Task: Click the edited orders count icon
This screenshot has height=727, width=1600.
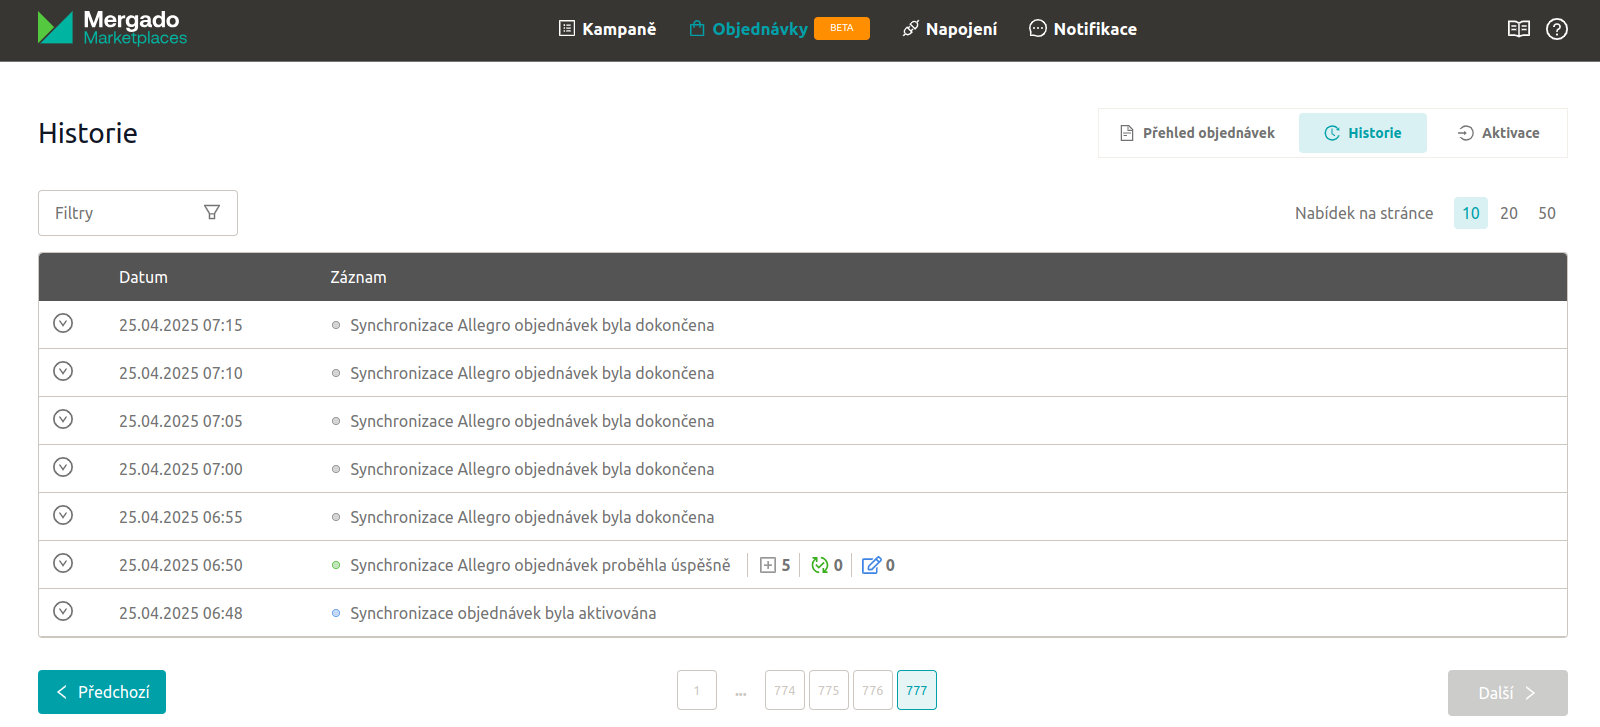Action: (x=871, y=565)
